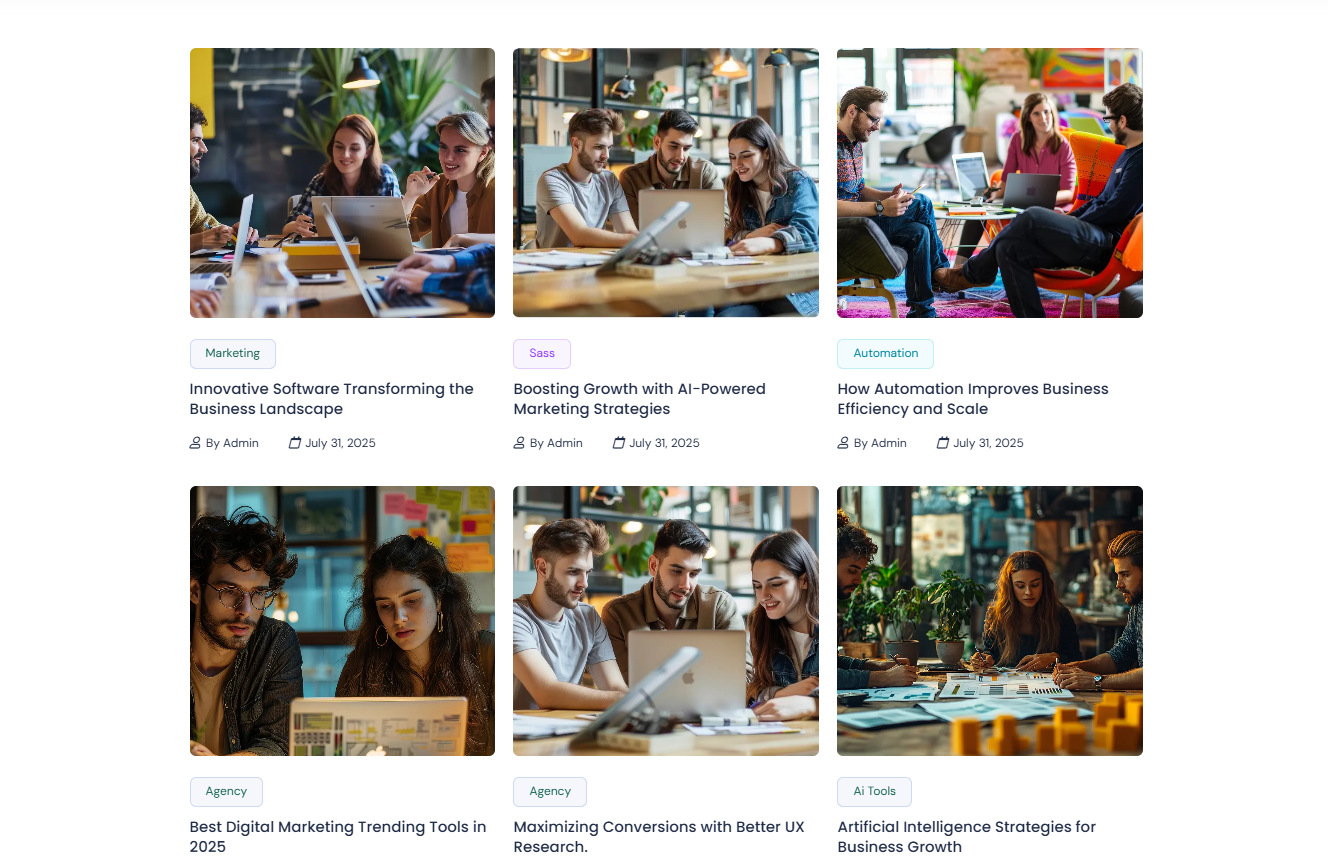
Task: Select Agency tag above Best Digital Marketing post
Action: point(226,791)
